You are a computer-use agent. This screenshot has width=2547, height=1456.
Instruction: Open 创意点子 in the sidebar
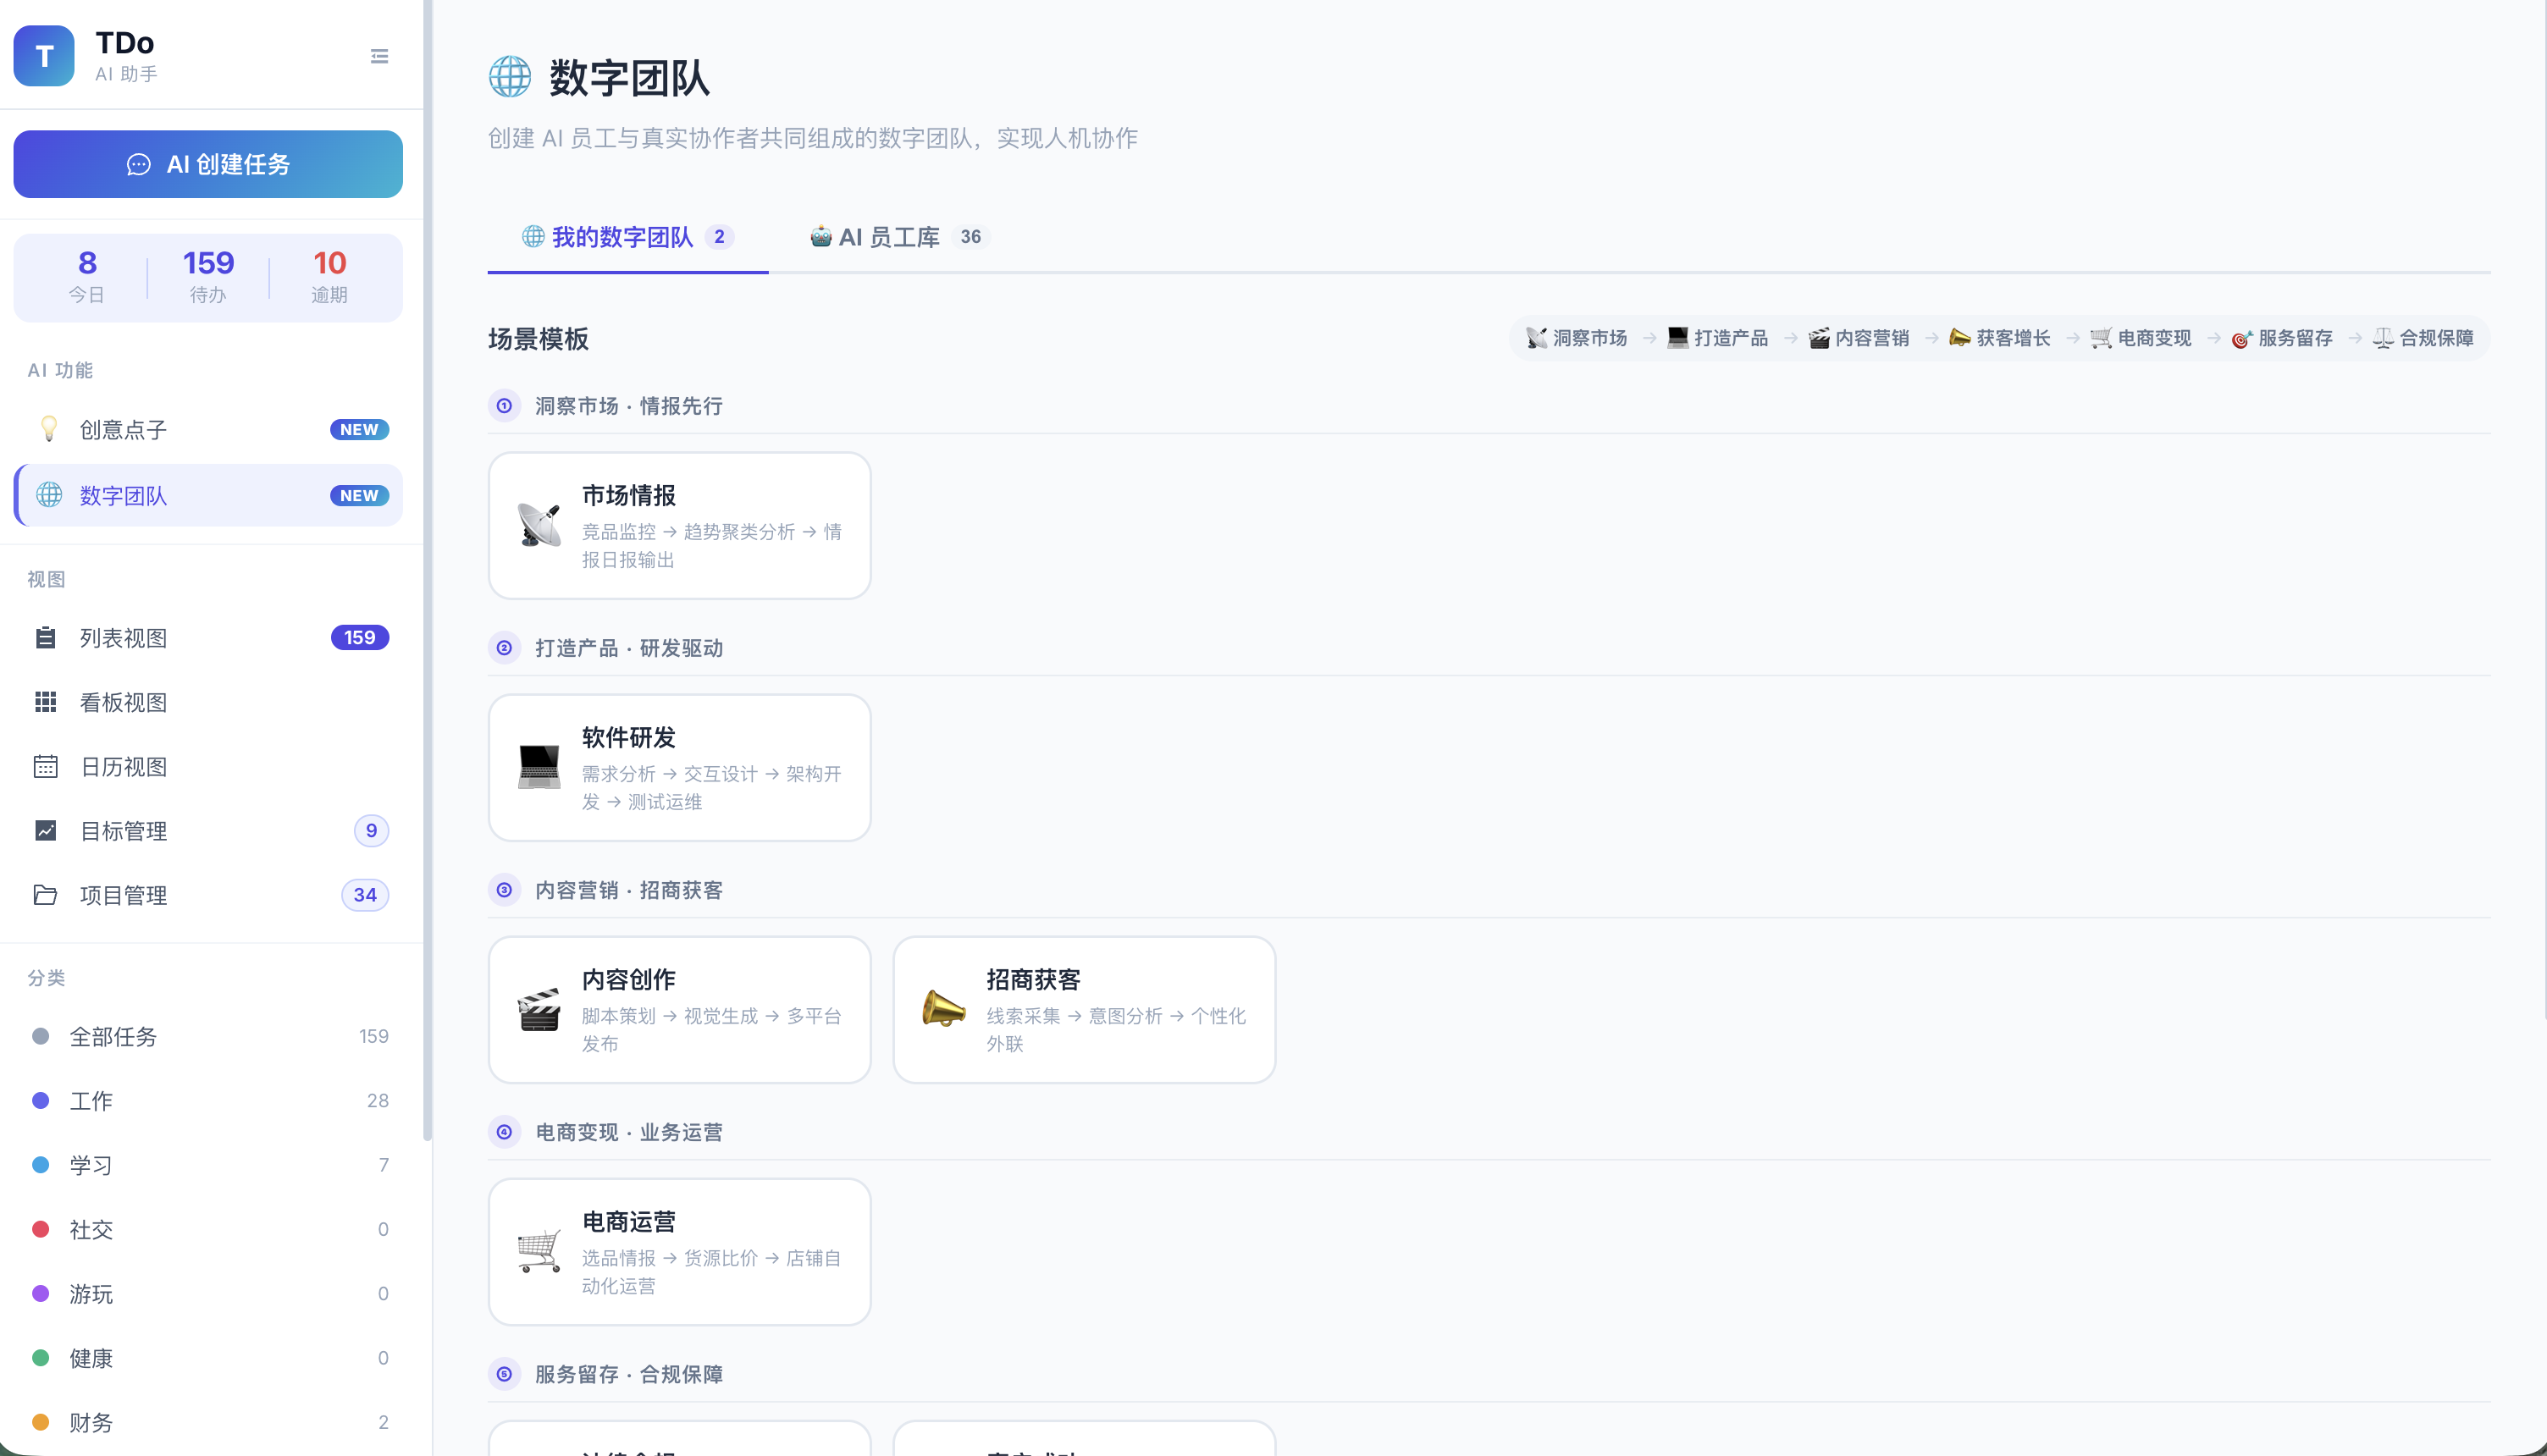click(209, 429)
